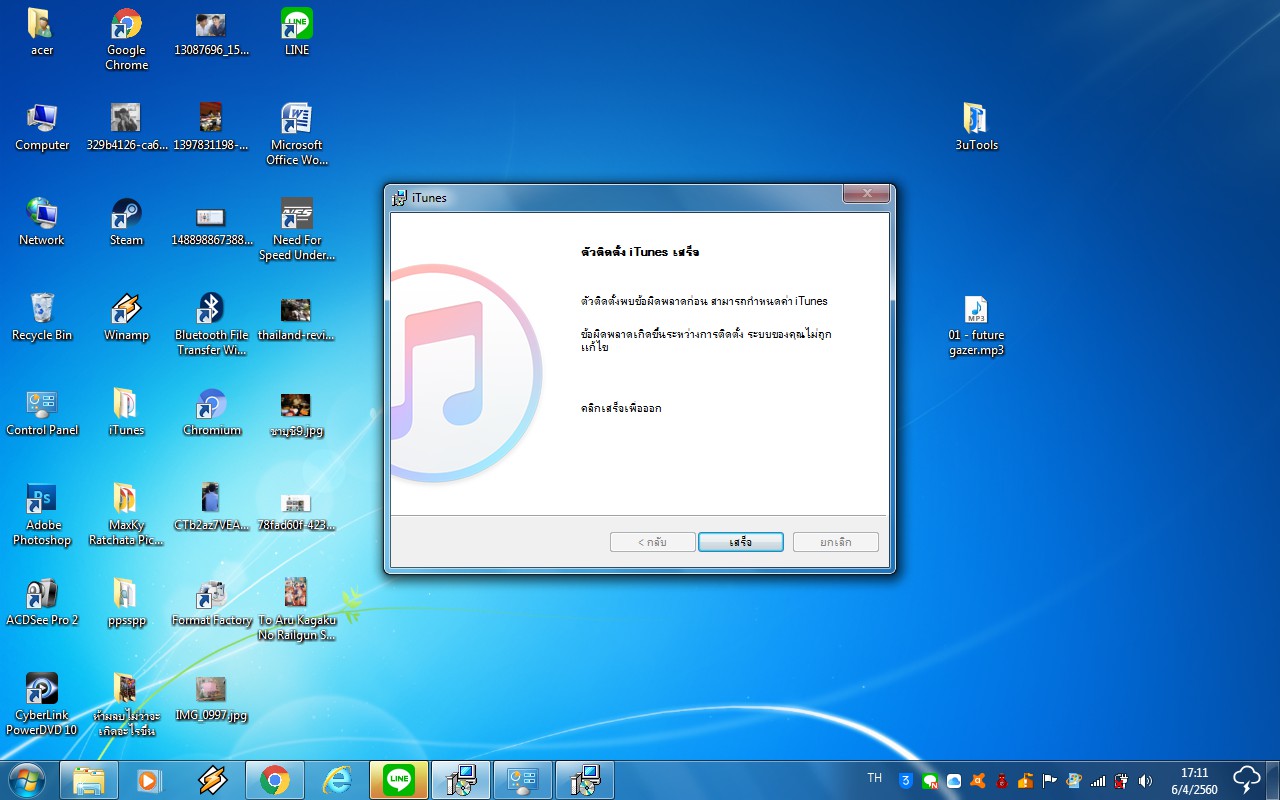This screenshot has width=1280, height=800.
Task: Select the IMG_0997.jpg image file
Action: [x=211, y=697]
